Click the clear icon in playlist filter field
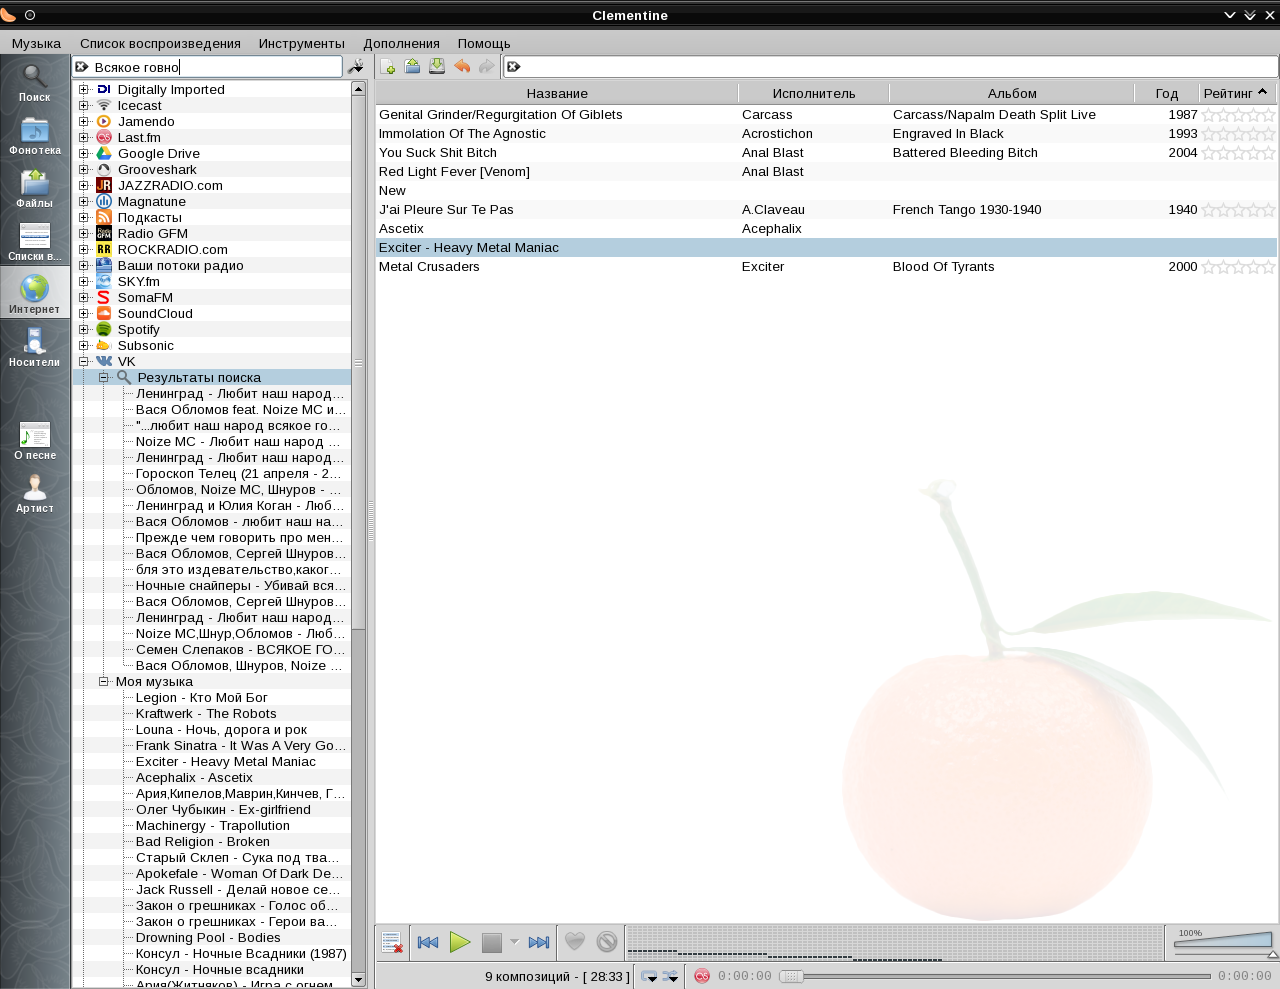The width and height of the screenshot is (1280, 989). [514, 67]
